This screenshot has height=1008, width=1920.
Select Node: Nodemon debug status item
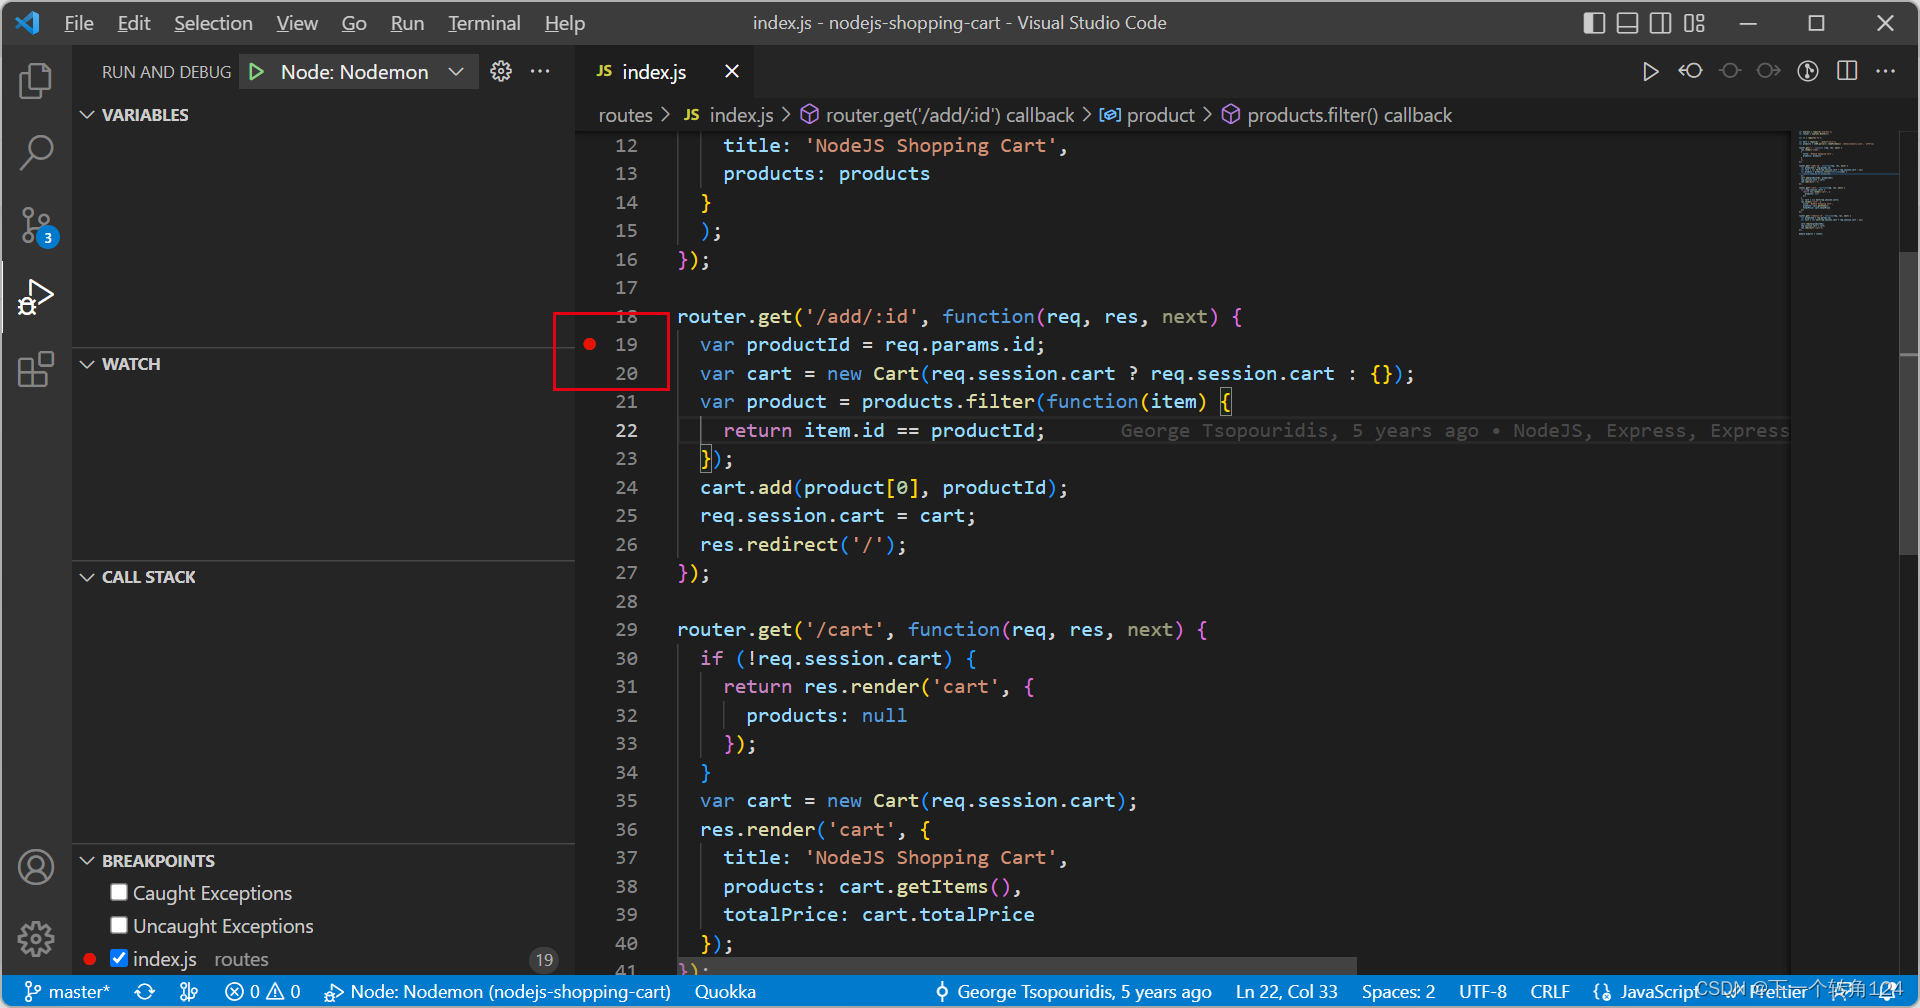point(497,991)
